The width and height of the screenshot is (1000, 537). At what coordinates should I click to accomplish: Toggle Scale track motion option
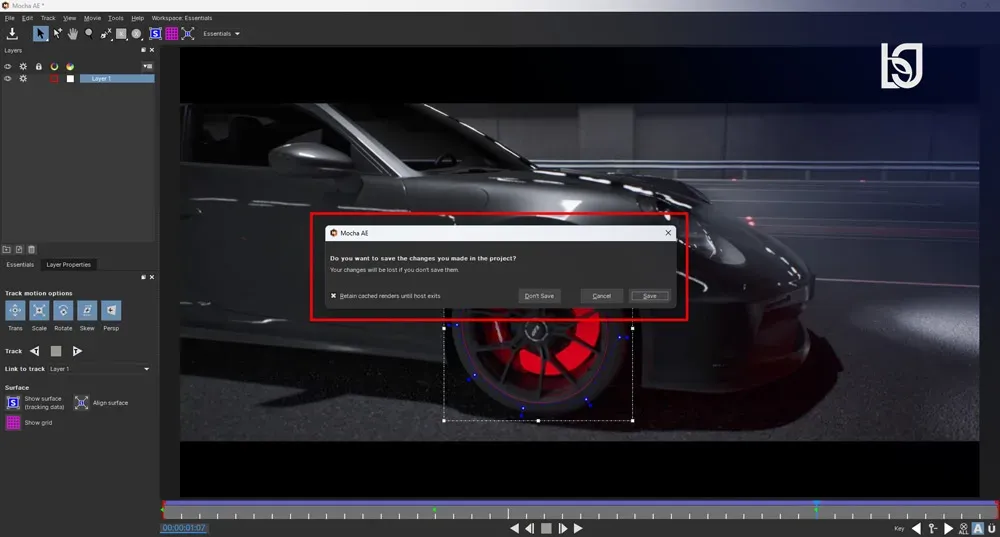click(x=39, y=311)
